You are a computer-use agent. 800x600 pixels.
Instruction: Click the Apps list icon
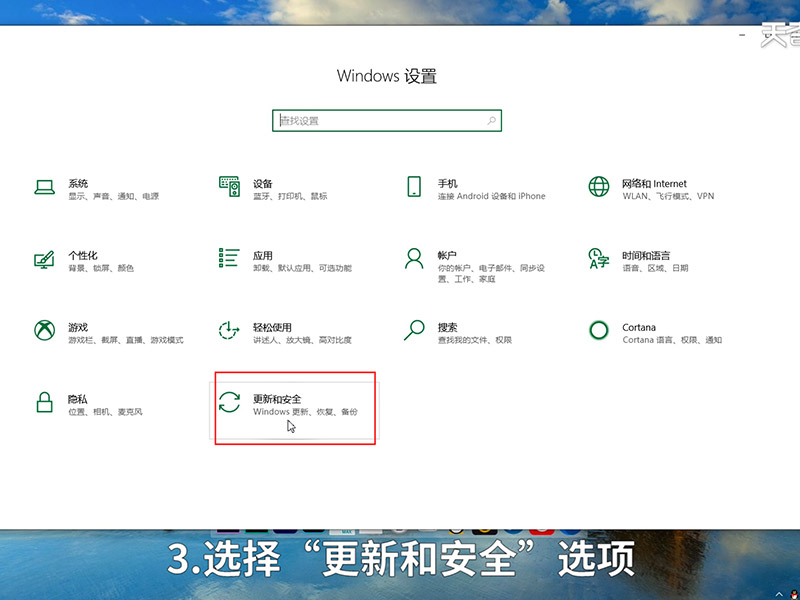229,258
